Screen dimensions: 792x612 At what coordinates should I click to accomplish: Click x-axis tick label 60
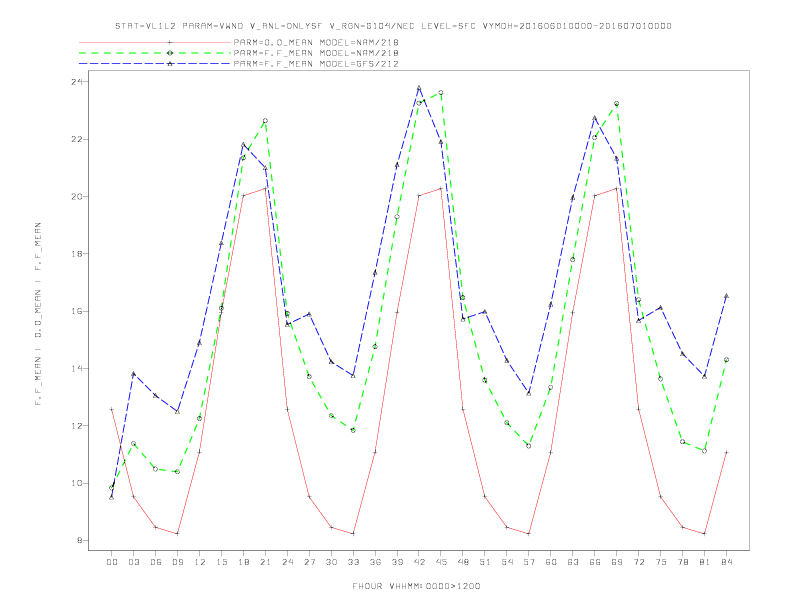pos(551,562)
